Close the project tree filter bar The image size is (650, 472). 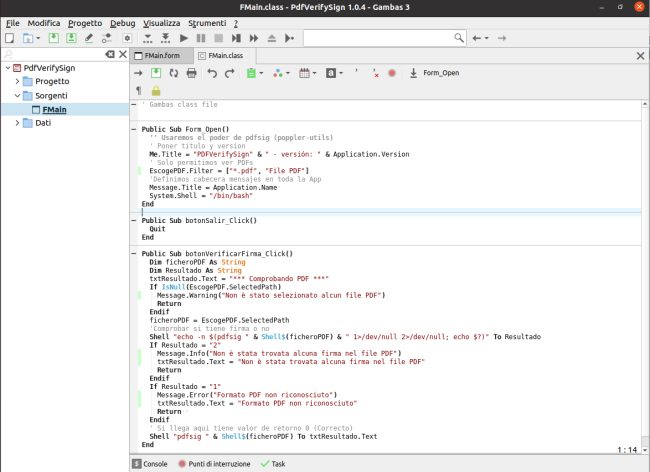tap(123, 54)
